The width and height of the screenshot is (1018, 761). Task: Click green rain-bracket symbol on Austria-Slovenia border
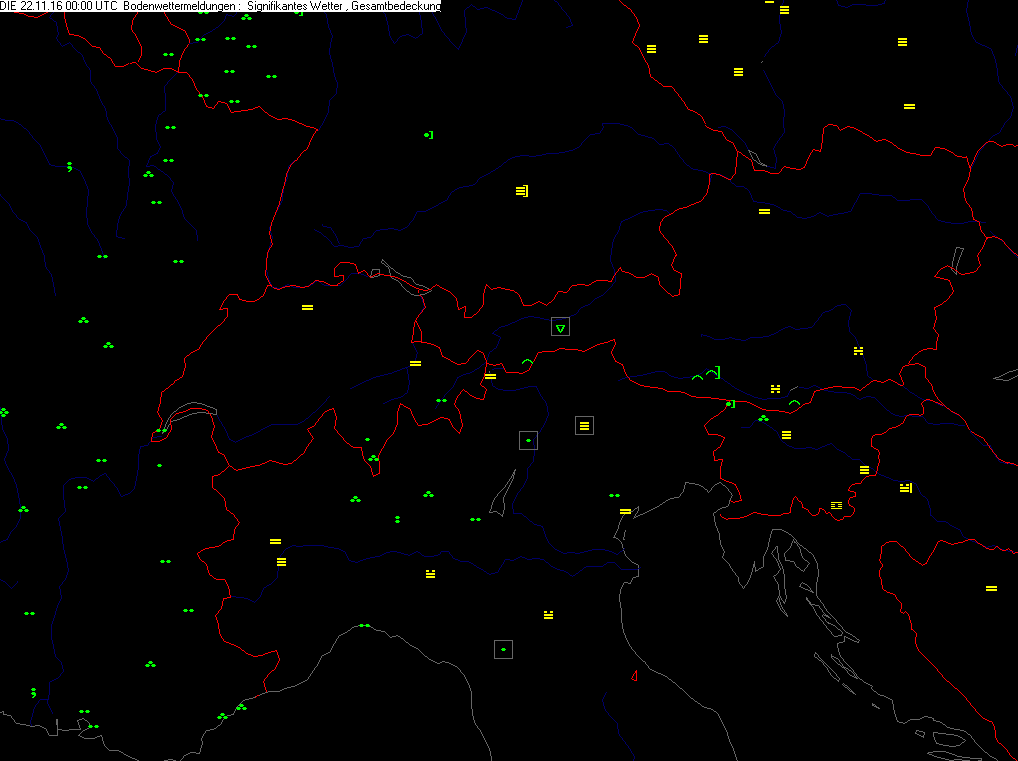click(730, 404)
